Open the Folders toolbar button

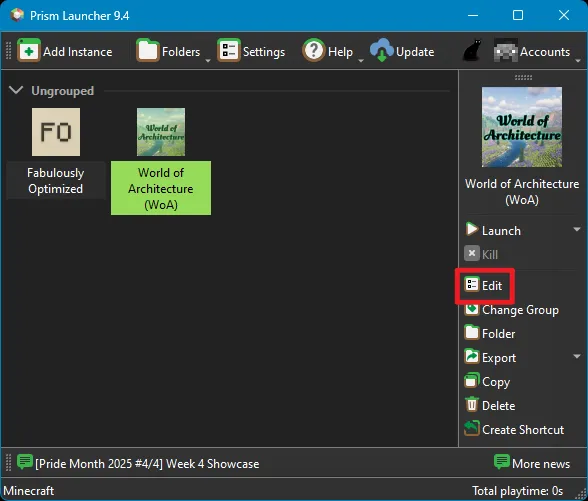[168, 51]
